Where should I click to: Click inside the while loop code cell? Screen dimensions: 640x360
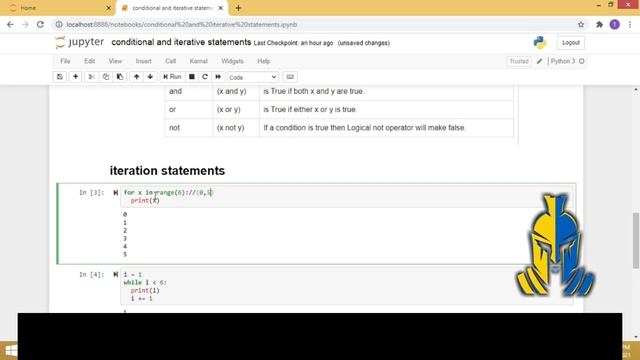click(x=346, y=287)
